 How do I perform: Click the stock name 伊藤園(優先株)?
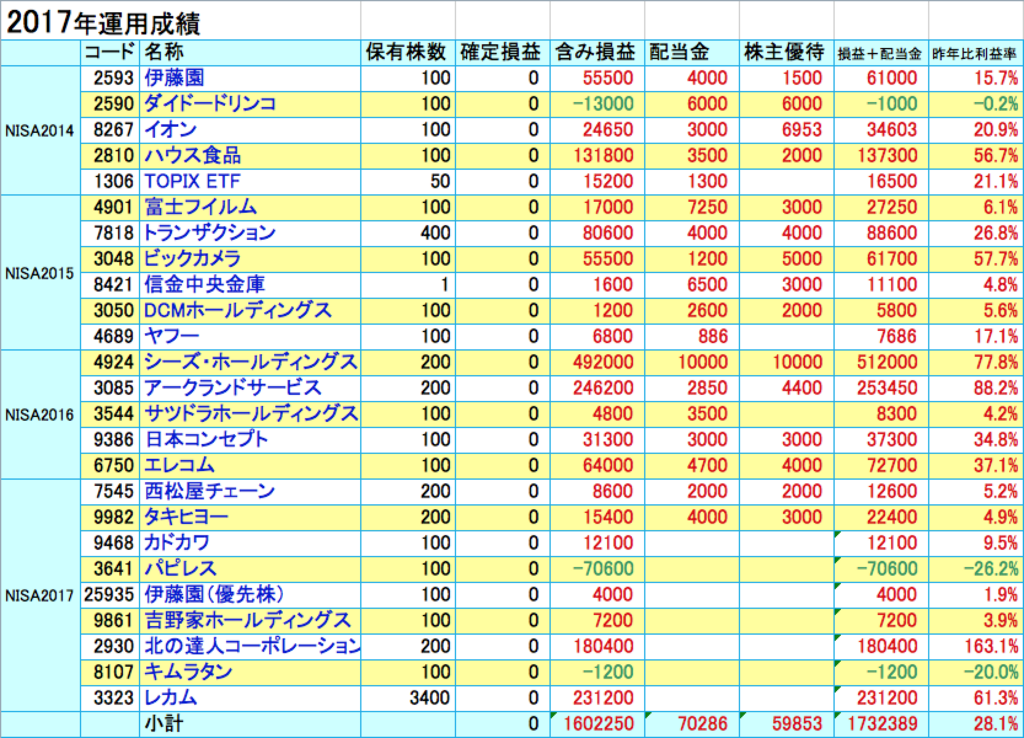pos(214,594)
